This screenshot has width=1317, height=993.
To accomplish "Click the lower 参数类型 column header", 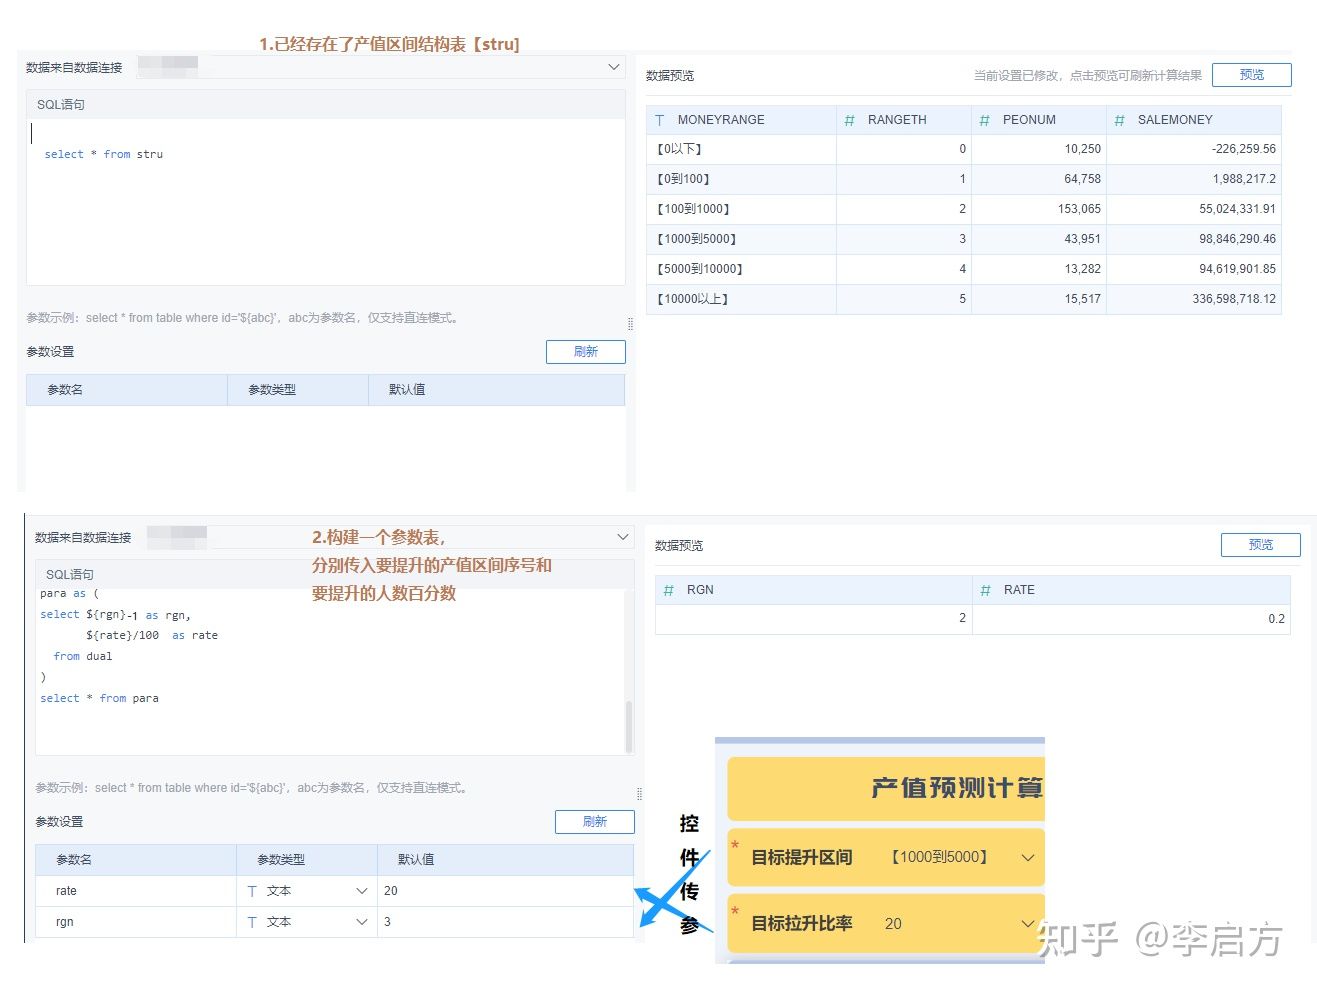I will (x=306, y=860).
